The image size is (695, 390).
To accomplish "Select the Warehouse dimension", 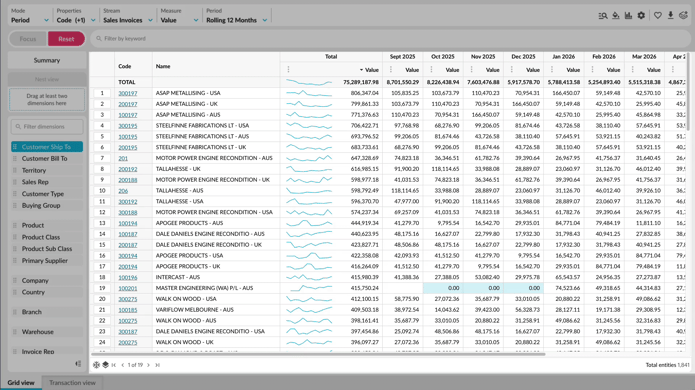I will (x=47, y=332).
